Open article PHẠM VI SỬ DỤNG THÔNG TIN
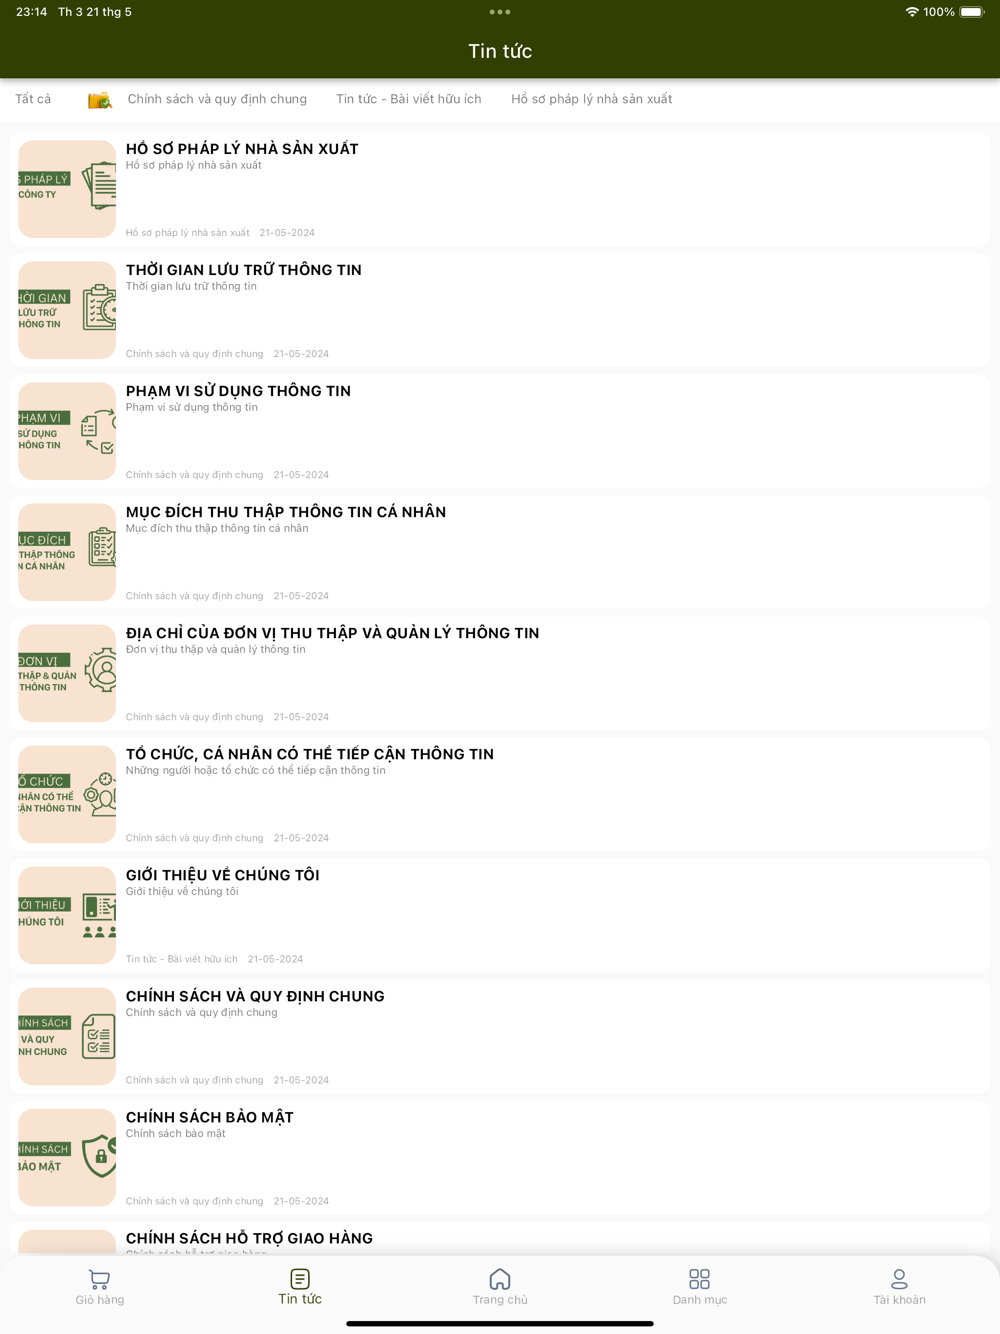This screenshot has height=1334, width=1000. point(500,431)
